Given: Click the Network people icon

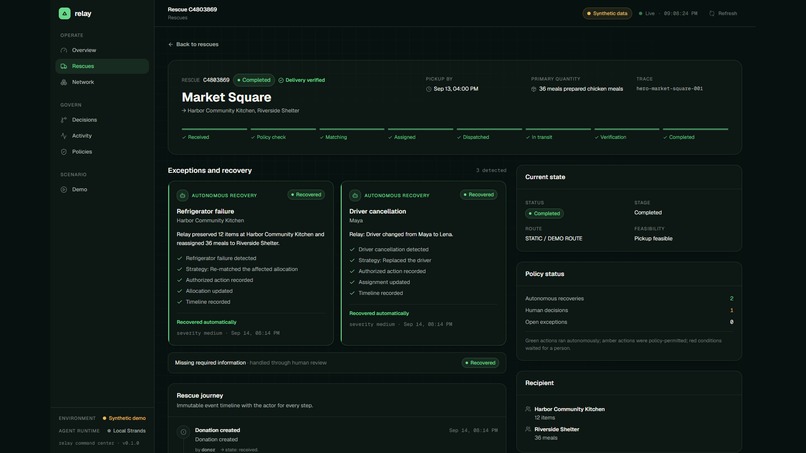Looking at the screenshot, I should (64, 82).
